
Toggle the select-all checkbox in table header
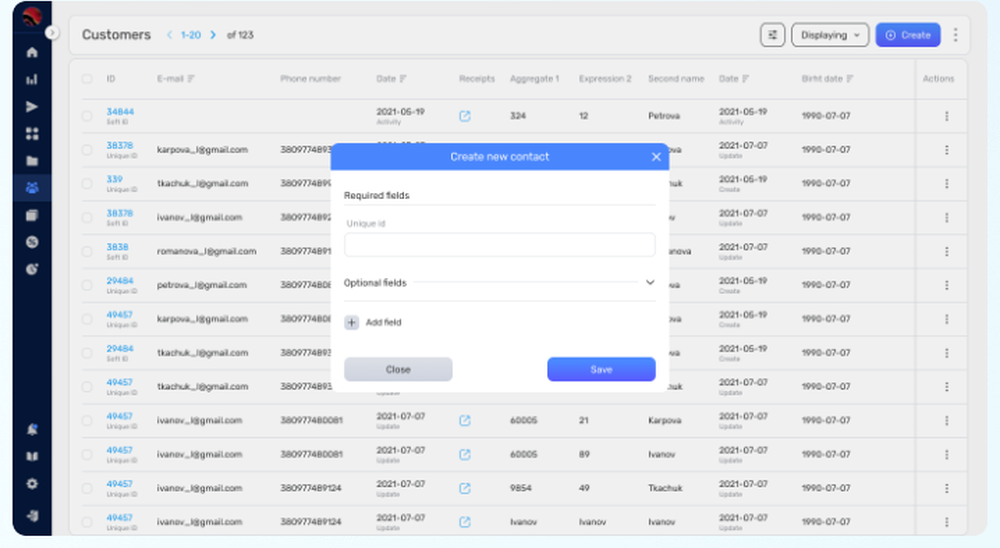(87, 78)
